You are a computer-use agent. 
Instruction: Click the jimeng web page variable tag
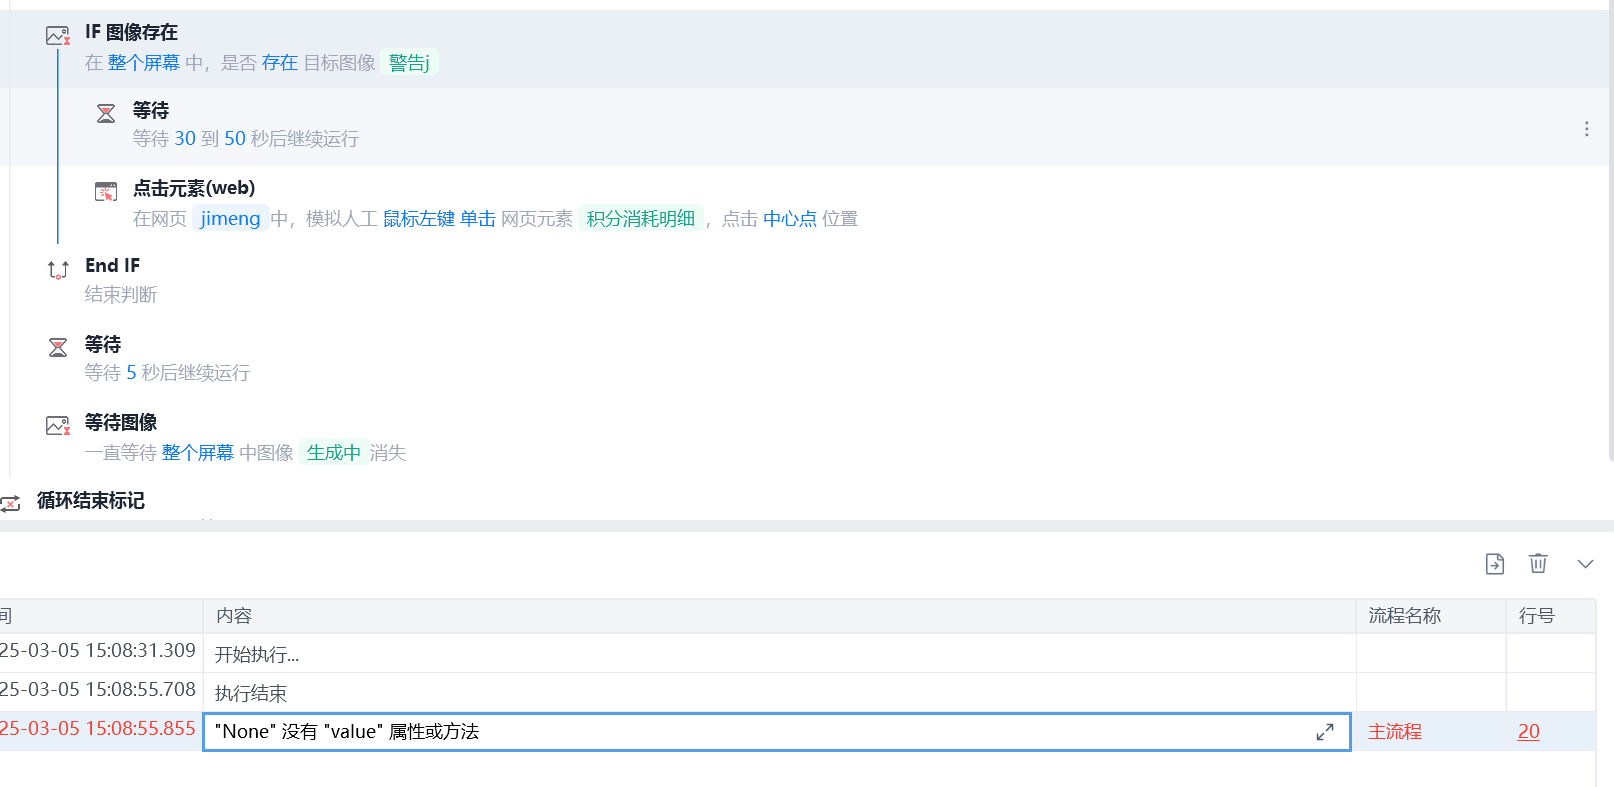(230, 218)
